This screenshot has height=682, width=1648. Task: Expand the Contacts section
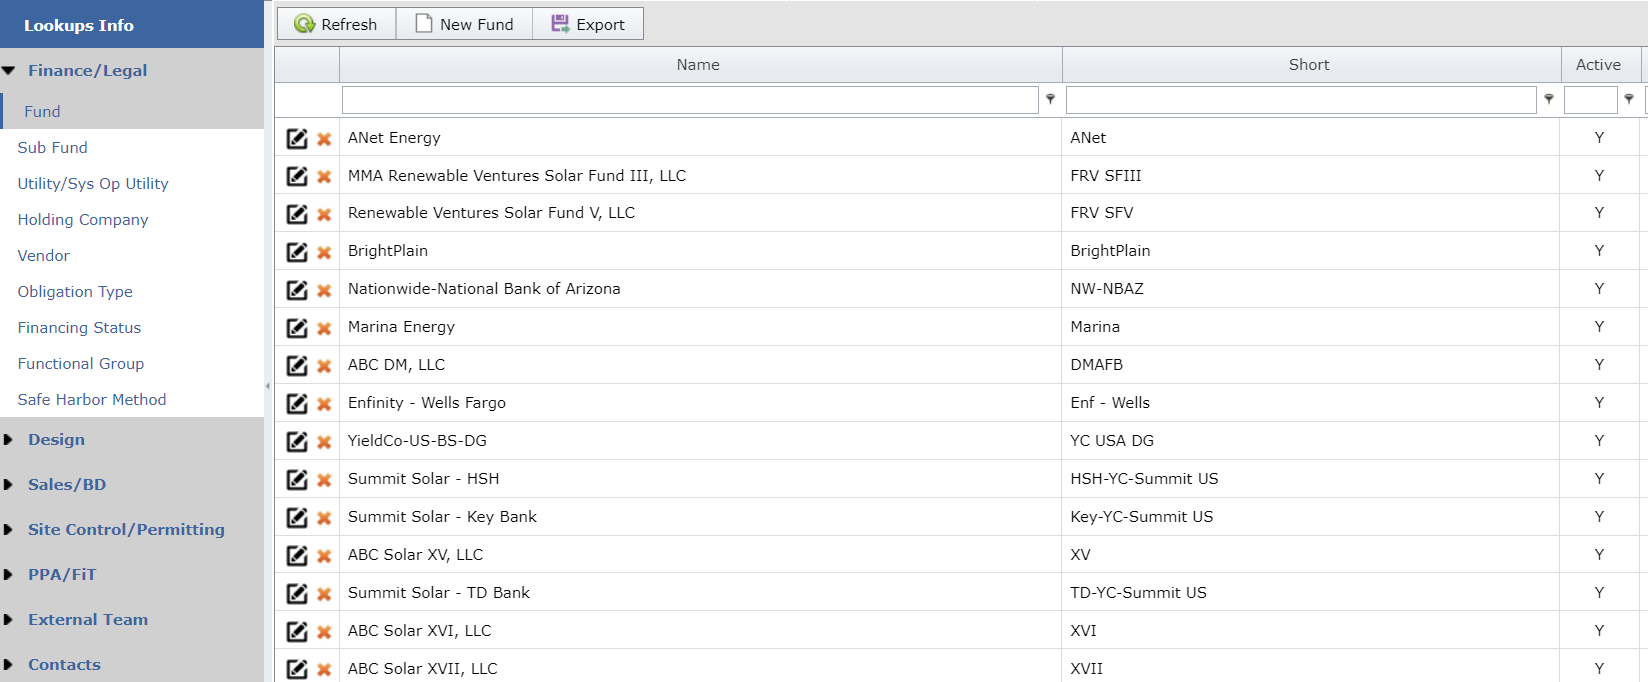(8, 665)
